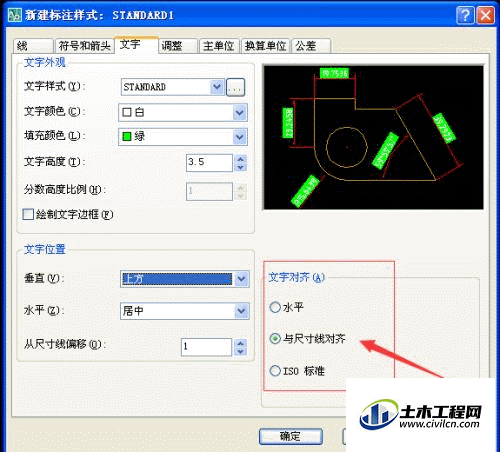The image size is (500, 452).
Task: Click the 从尺寸线偏移 value field
Action: pyautogui.click(x=206, y=347)
